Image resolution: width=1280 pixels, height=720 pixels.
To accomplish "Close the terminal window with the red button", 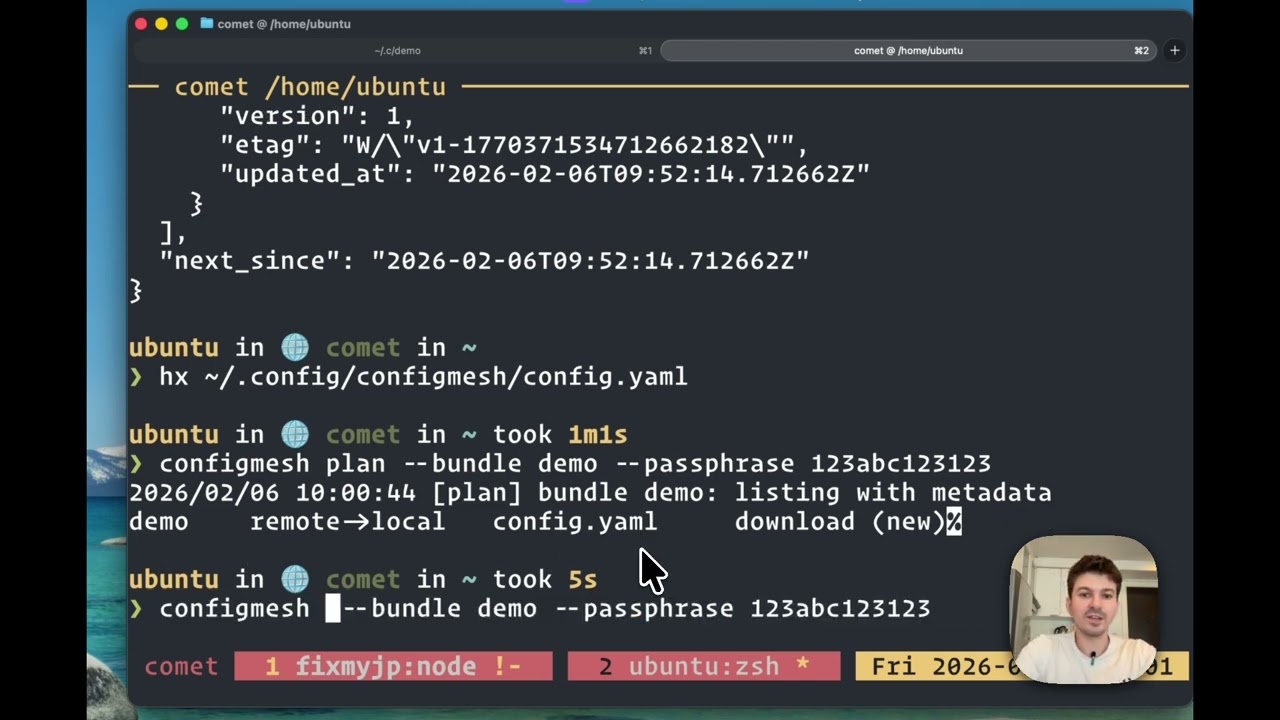I will pos(141,23).
